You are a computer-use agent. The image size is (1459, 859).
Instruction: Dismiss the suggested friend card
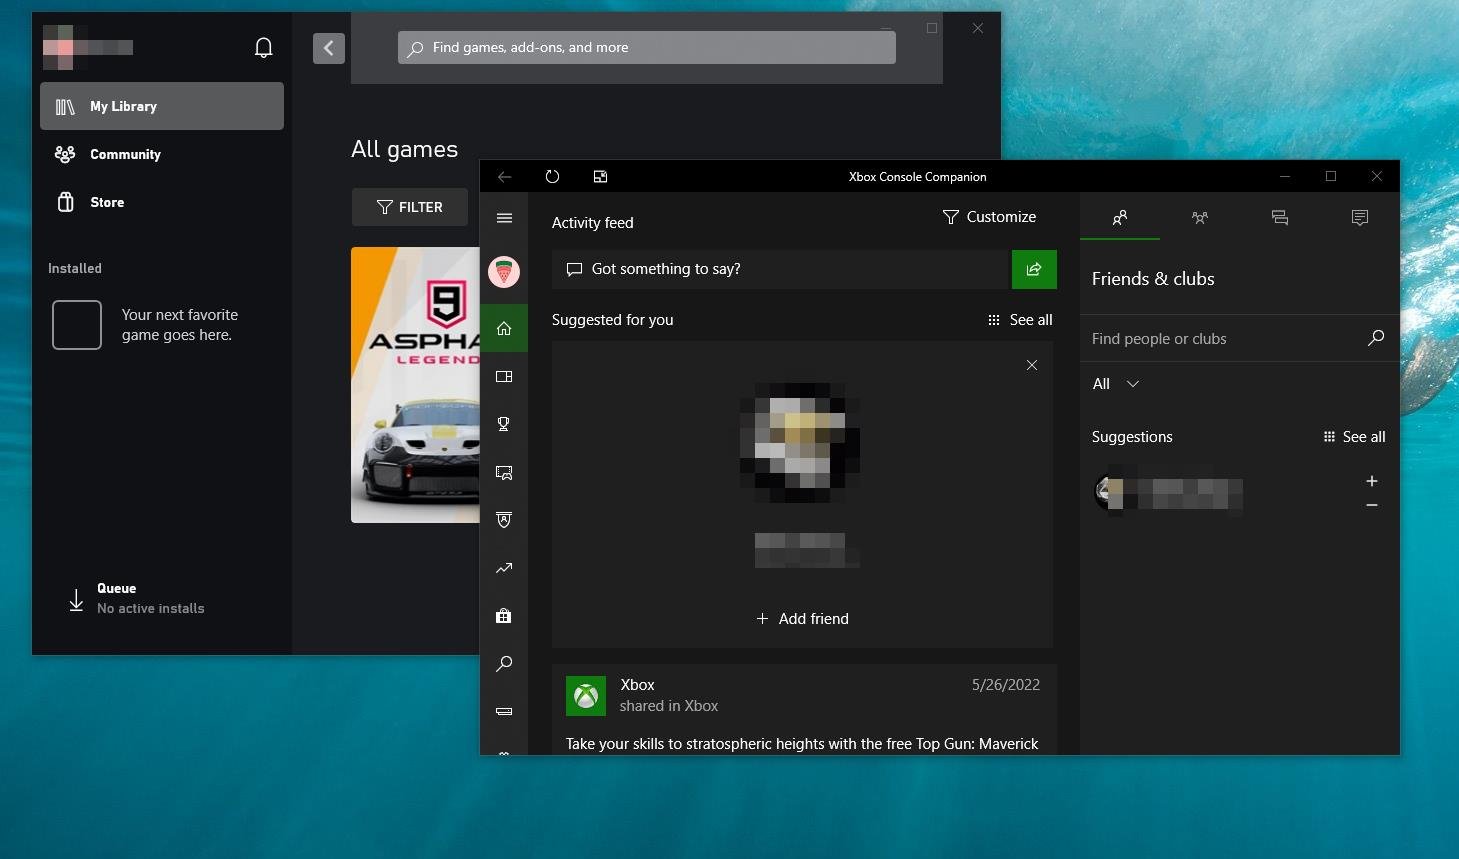pyautogui.click(x=1032, y=365)
